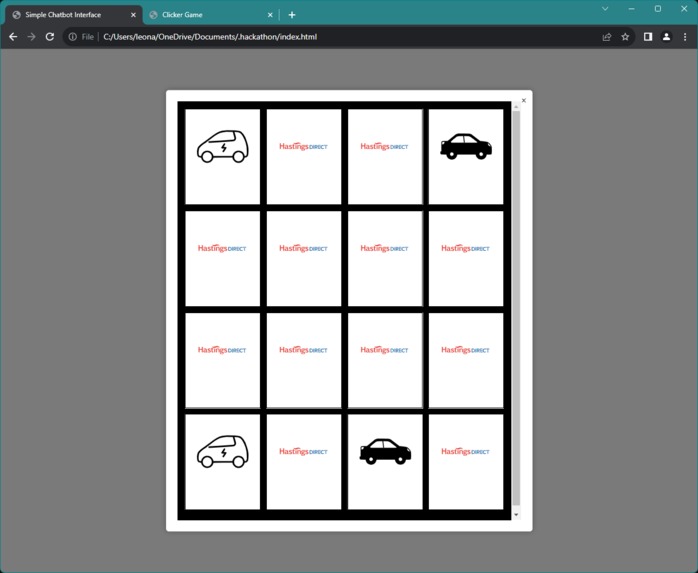Minimize the browser window

631,9
